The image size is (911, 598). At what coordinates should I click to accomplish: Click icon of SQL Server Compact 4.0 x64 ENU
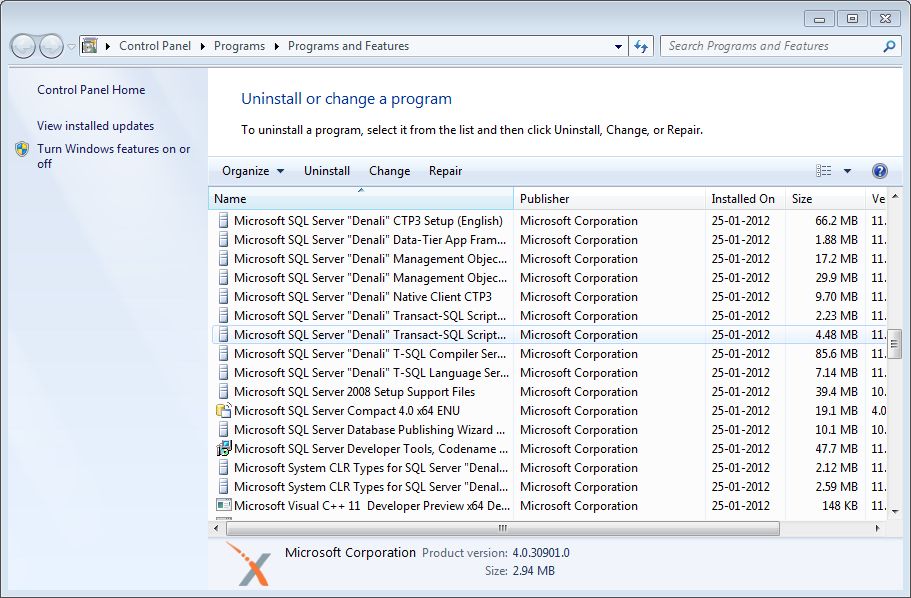(224, 410)
